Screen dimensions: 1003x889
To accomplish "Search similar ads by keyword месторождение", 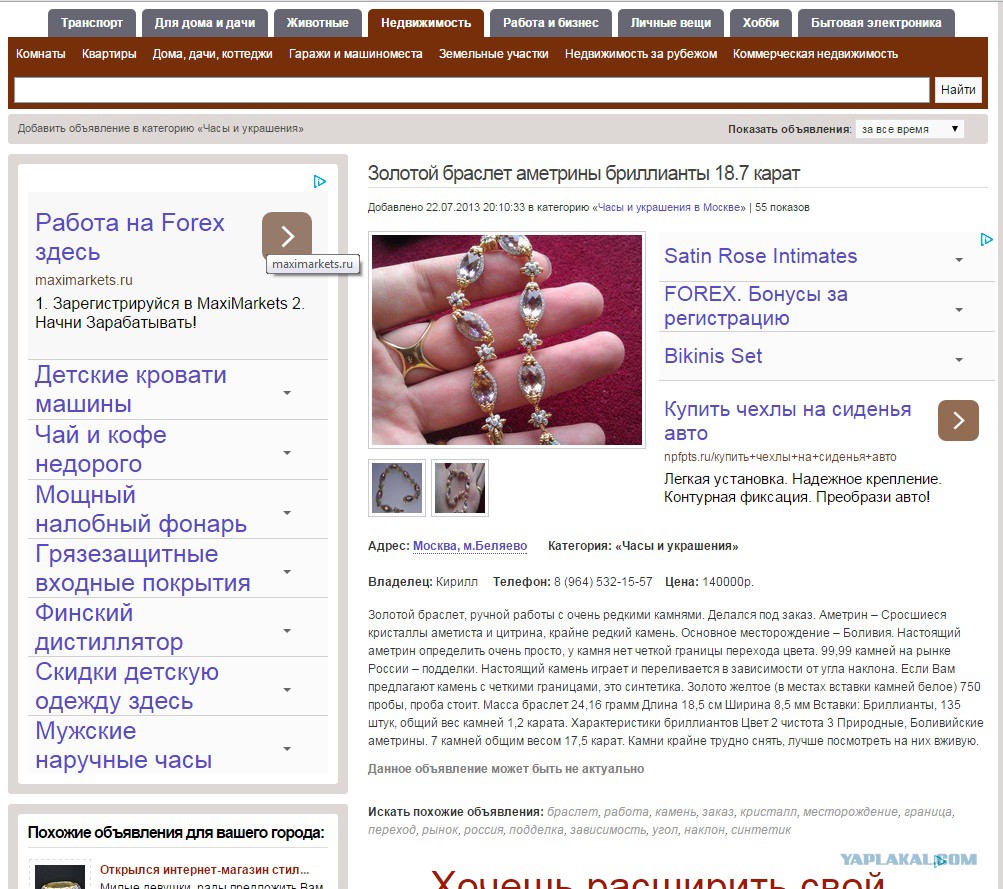I will 852,812.
